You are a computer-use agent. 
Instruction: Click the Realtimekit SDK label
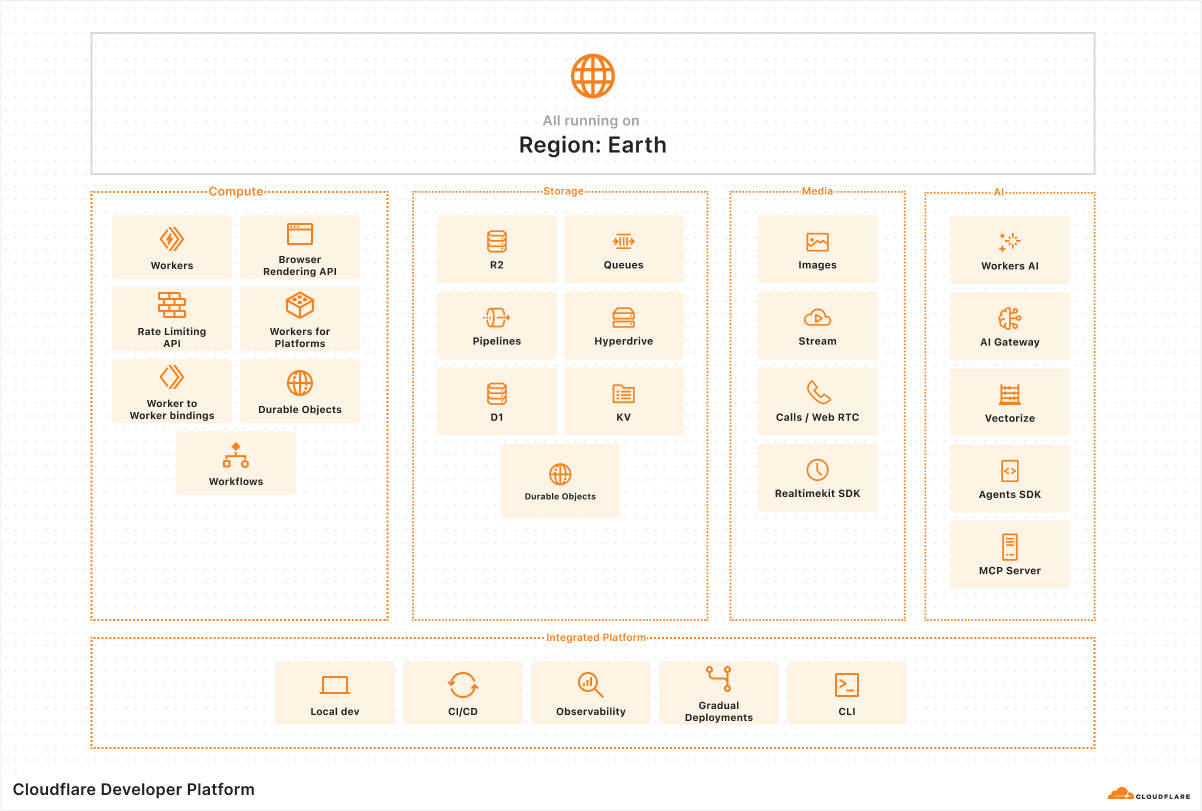point(818,494)
